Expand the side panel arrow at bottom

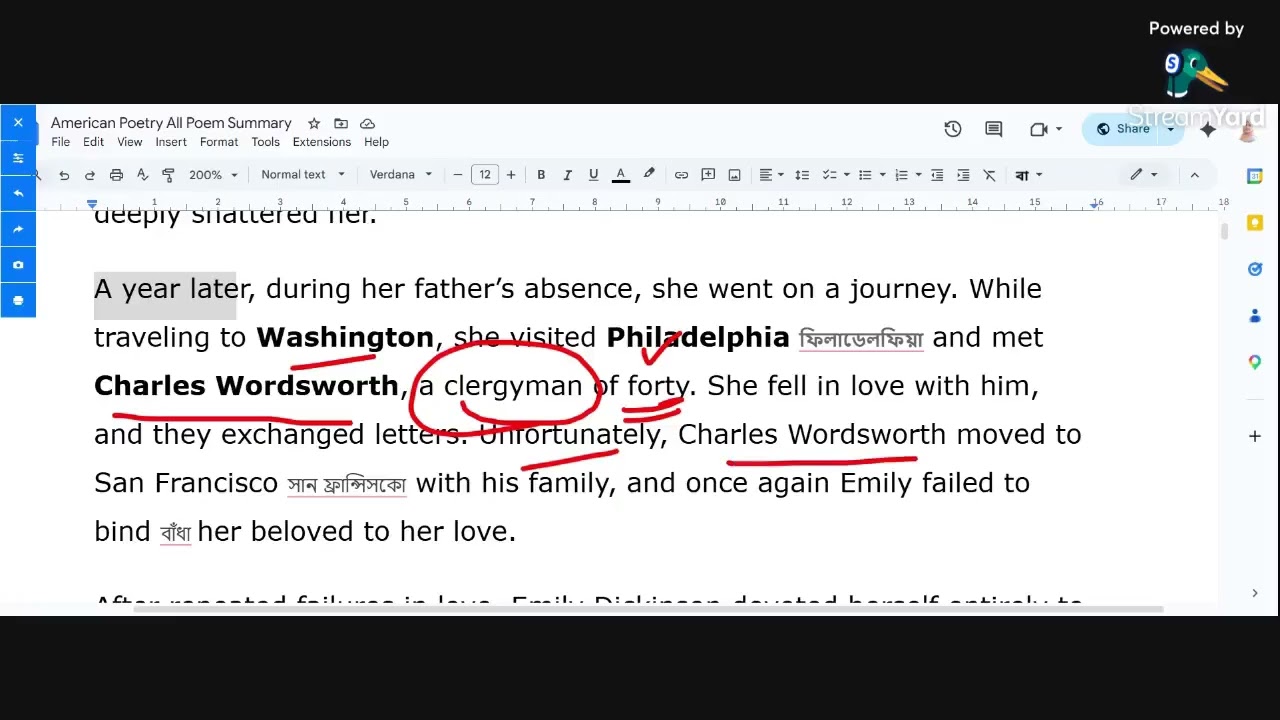pyautogui.click(x=1255, y=593)
